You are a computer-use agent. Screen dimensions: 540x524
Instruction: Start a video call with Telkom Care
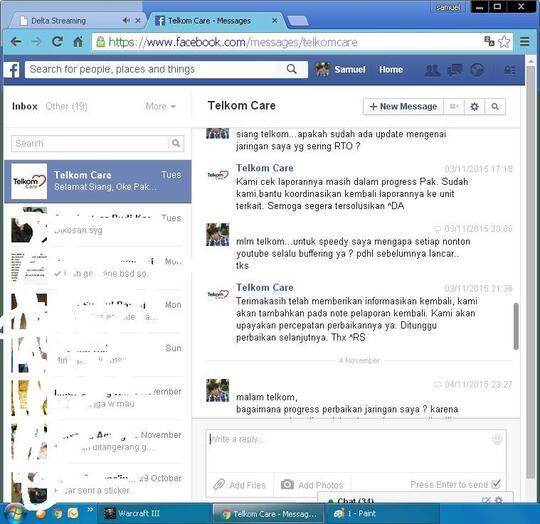[x=454, y=107]
